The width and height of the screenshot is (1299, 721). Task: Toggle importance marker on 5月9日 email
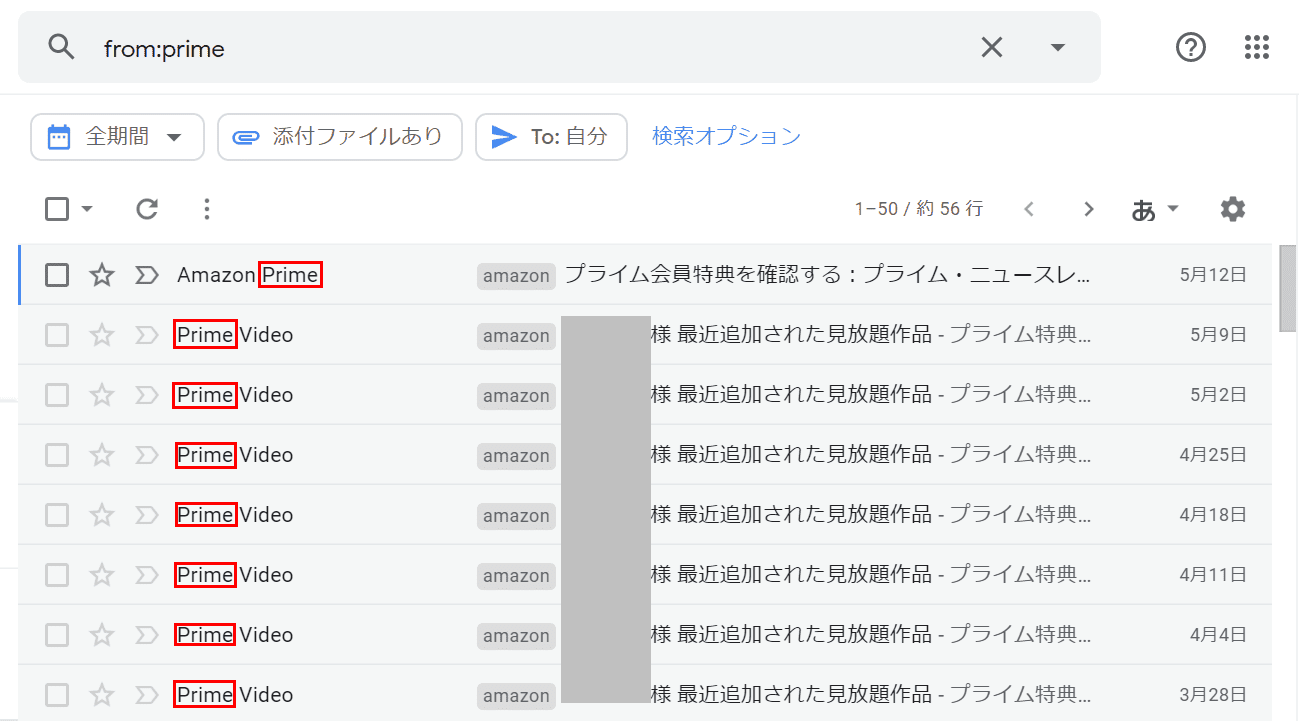[x=147, y=335]
